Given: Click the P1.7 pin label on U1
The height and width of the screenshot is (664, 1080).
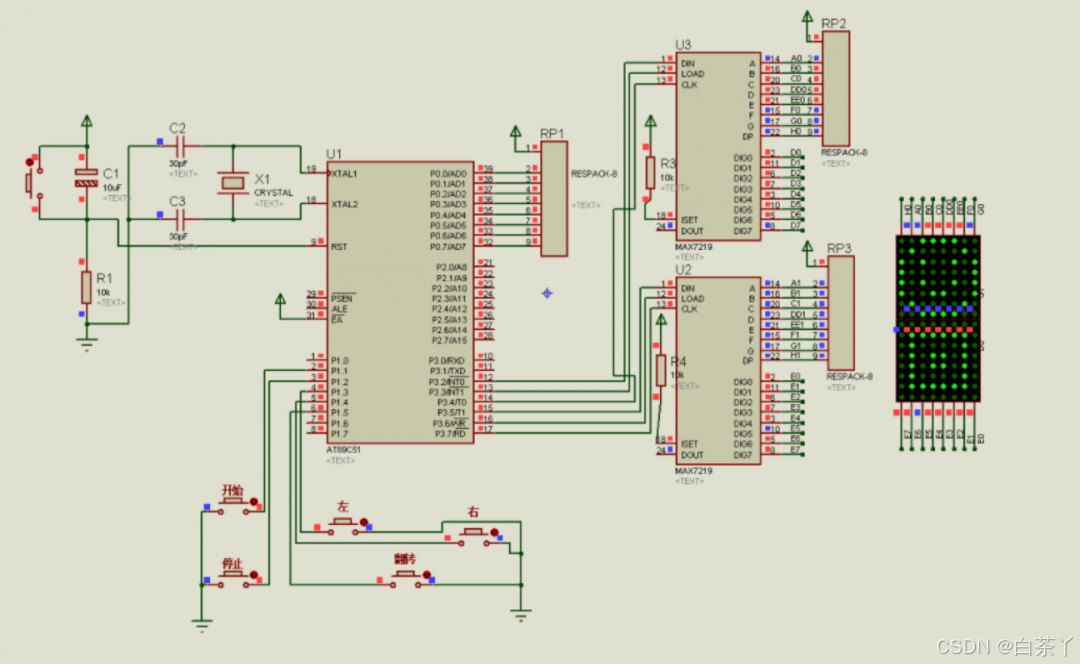Looking at the screenshot, I should (339, 434).
